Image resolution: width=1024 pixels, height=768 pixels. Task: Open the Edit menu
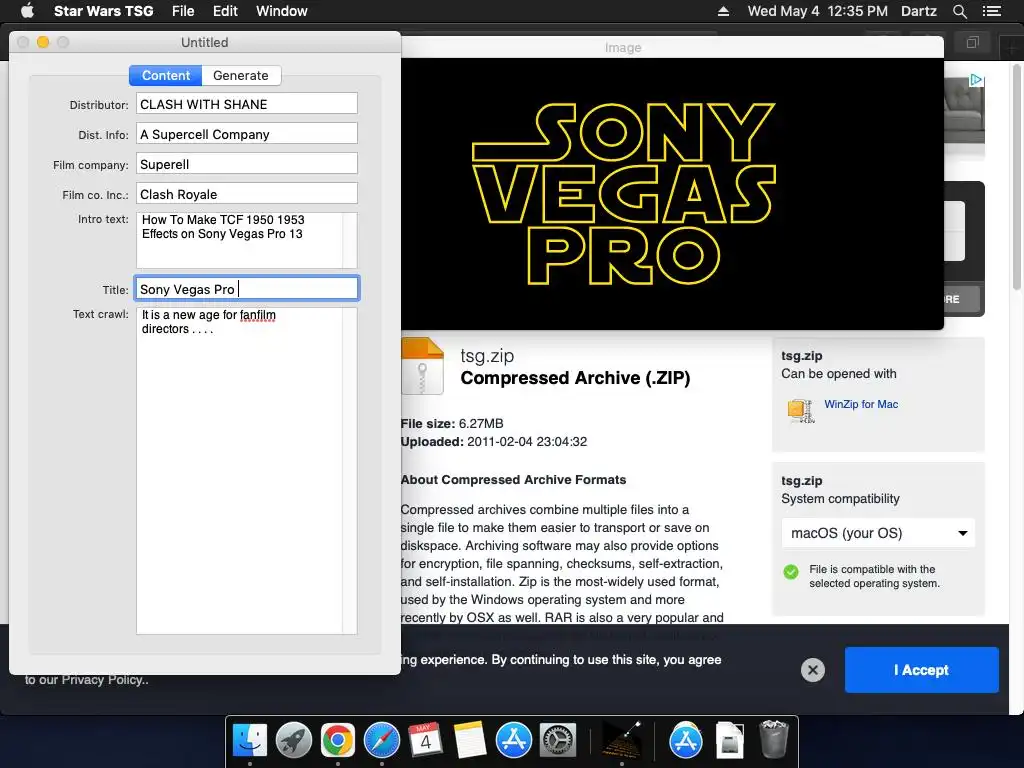225,11
